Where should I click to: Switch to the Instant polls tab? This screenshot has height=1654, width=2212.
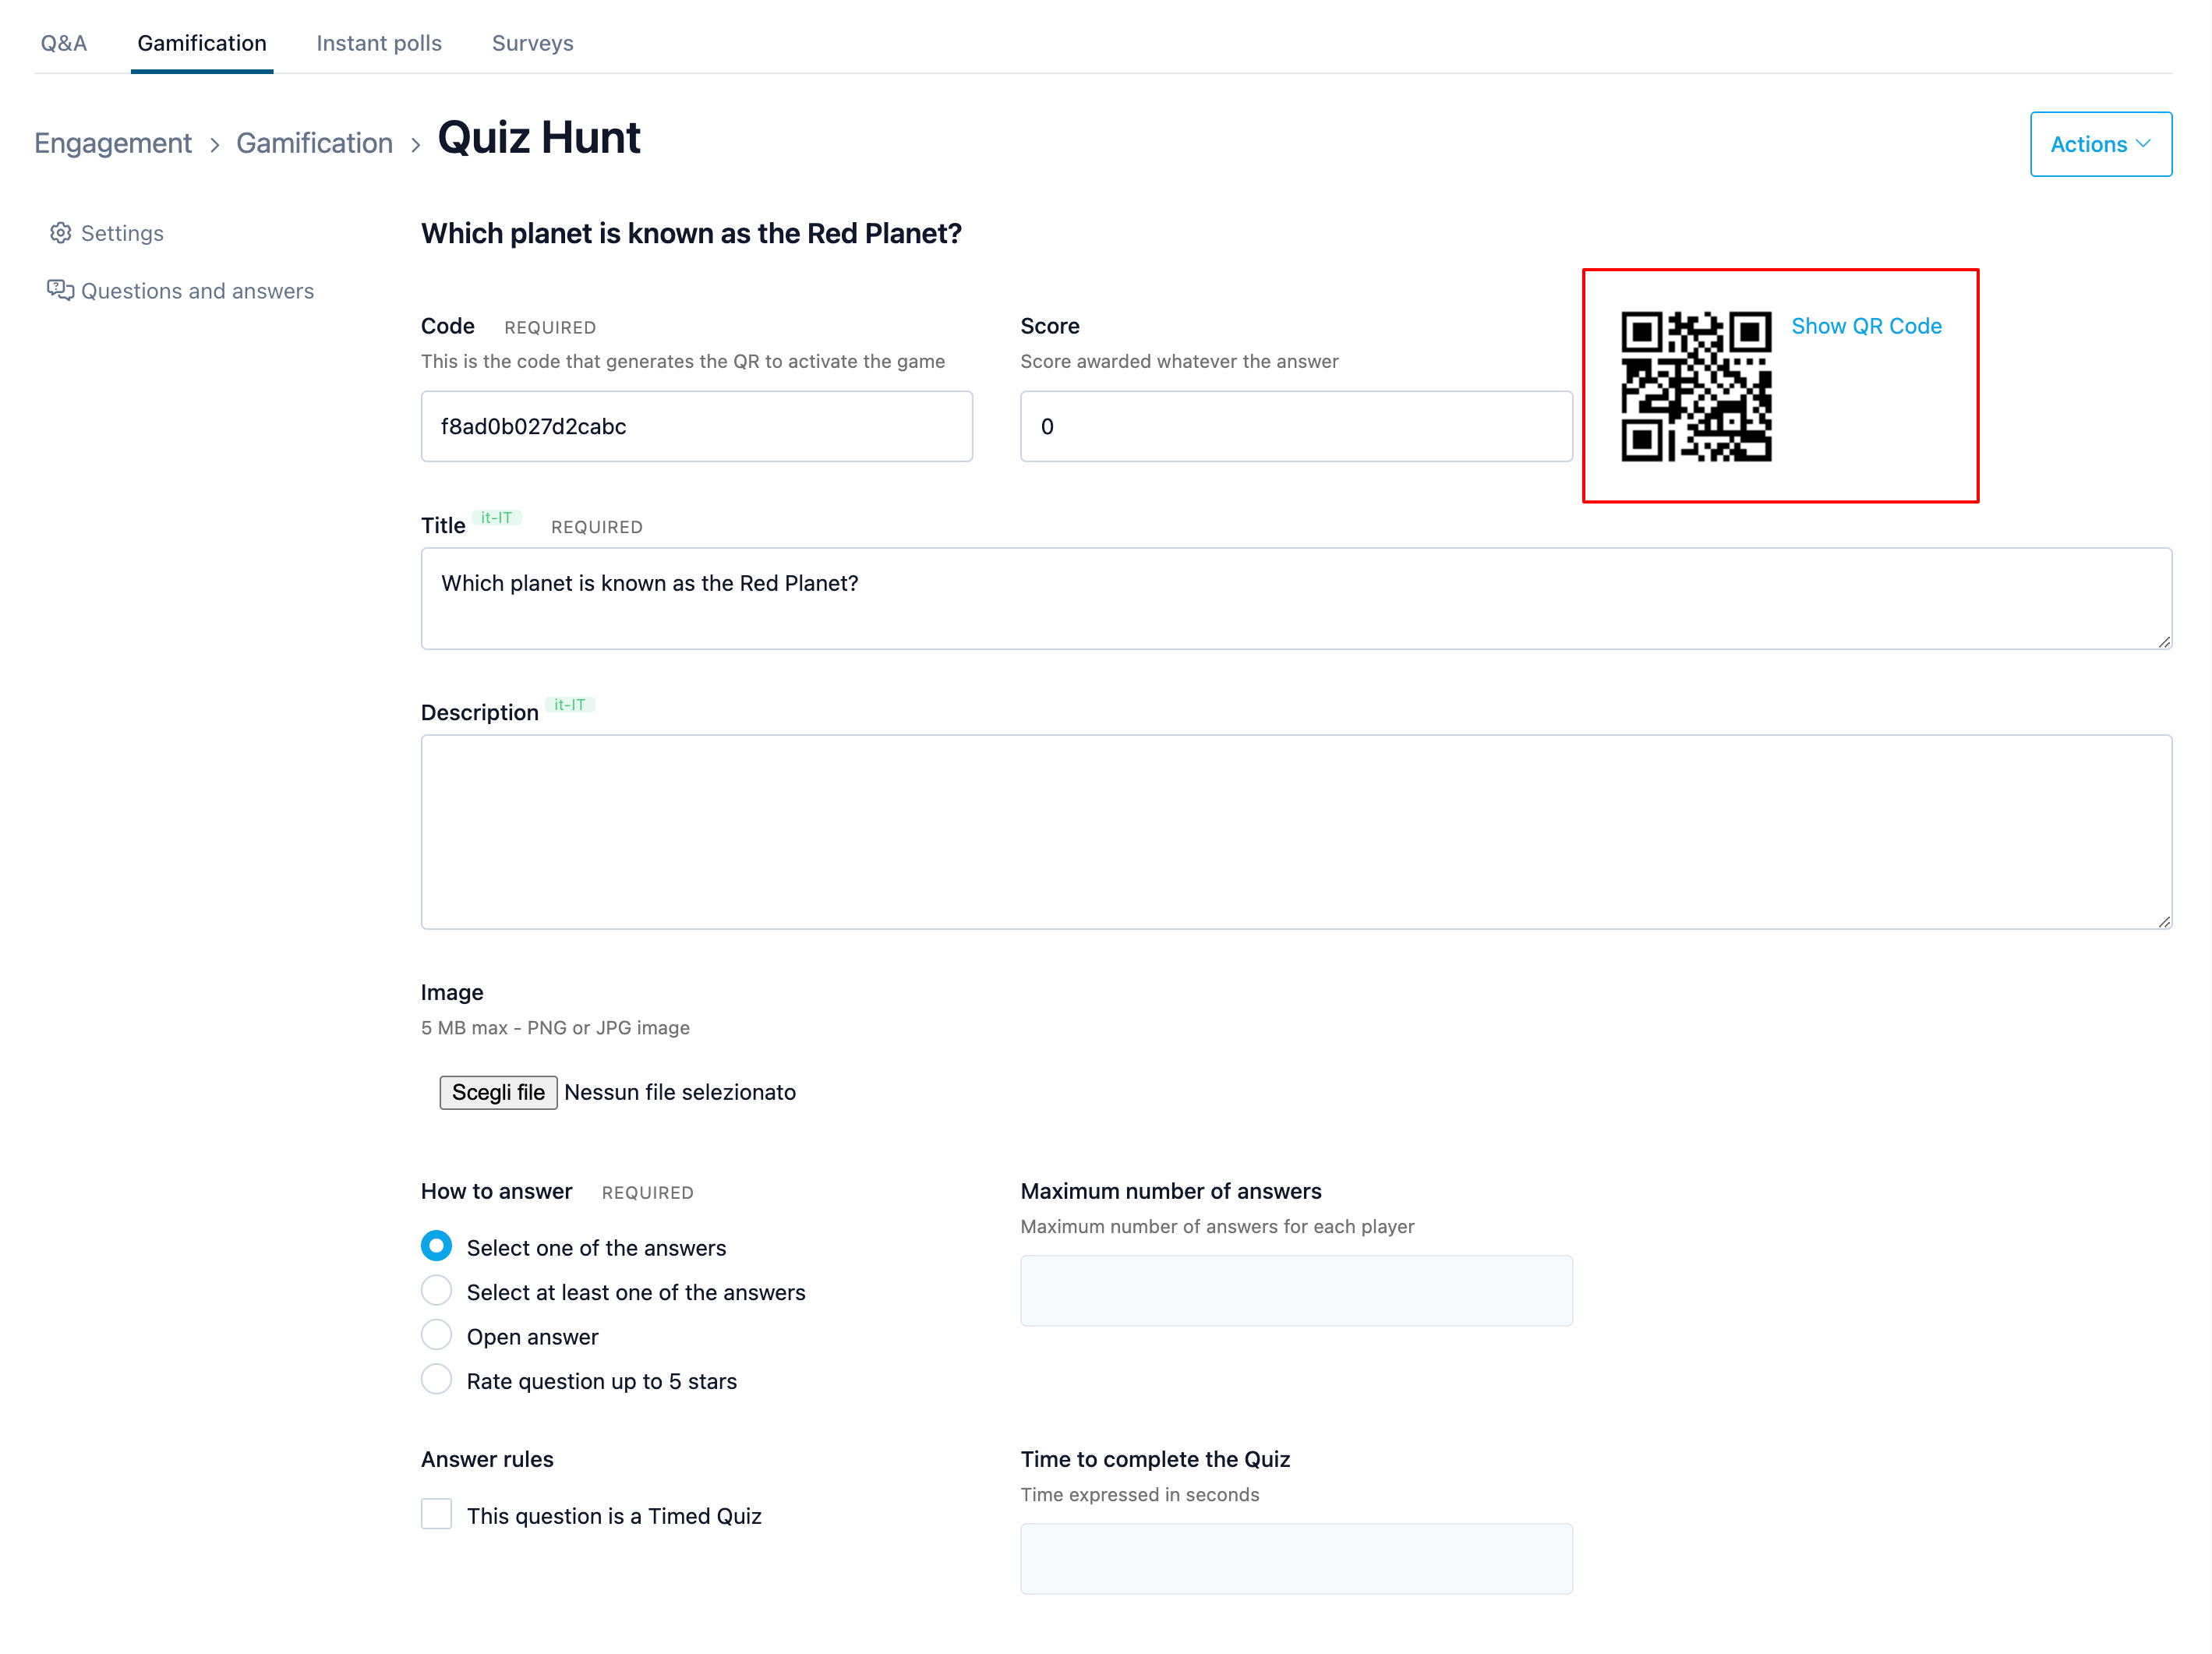379,43
